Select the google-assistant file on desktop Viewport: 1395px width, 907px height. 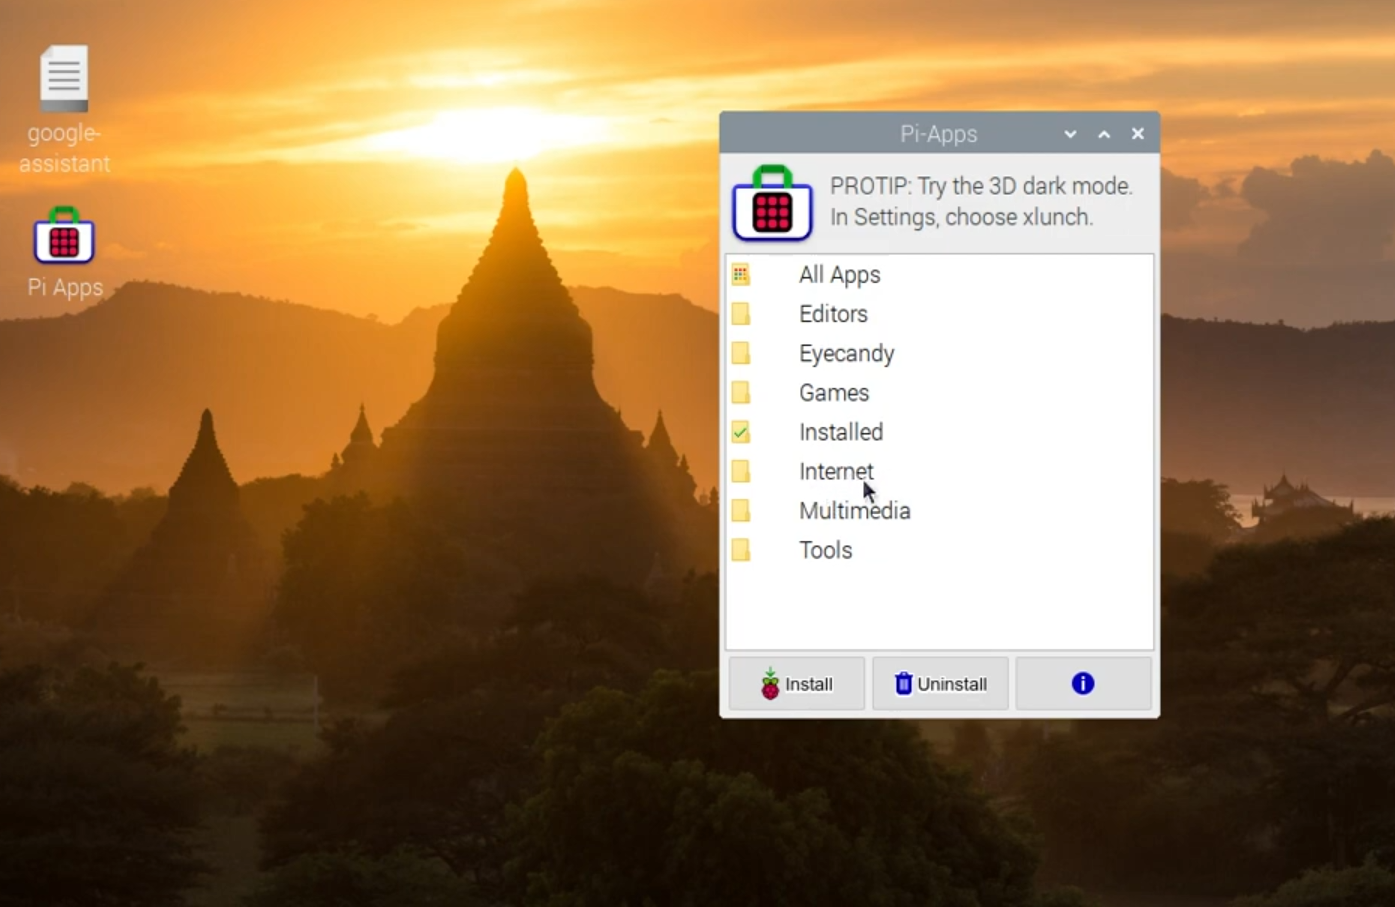point(64,80)
